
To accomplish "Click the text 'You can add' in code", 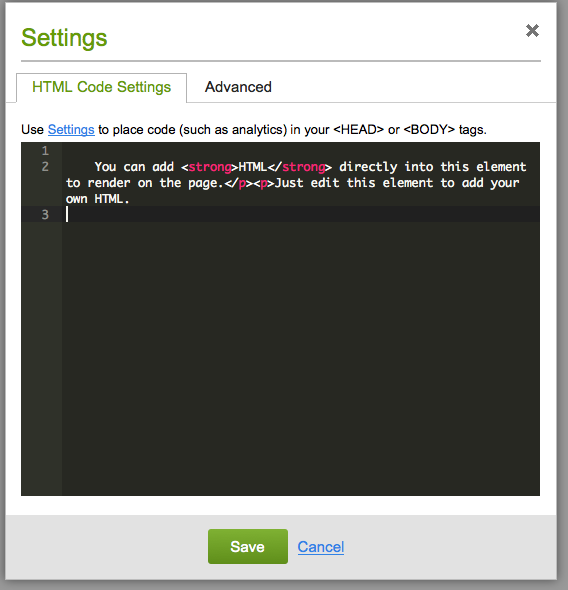I will tap(134, 167).
